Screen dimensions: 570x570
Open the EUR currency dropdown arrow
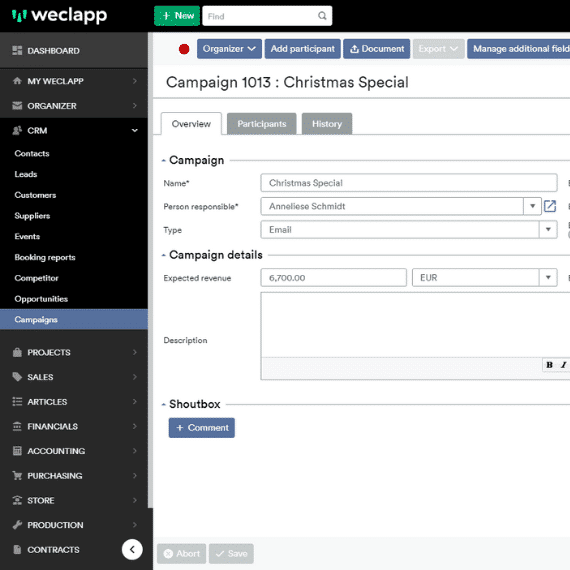click(548, 277)
